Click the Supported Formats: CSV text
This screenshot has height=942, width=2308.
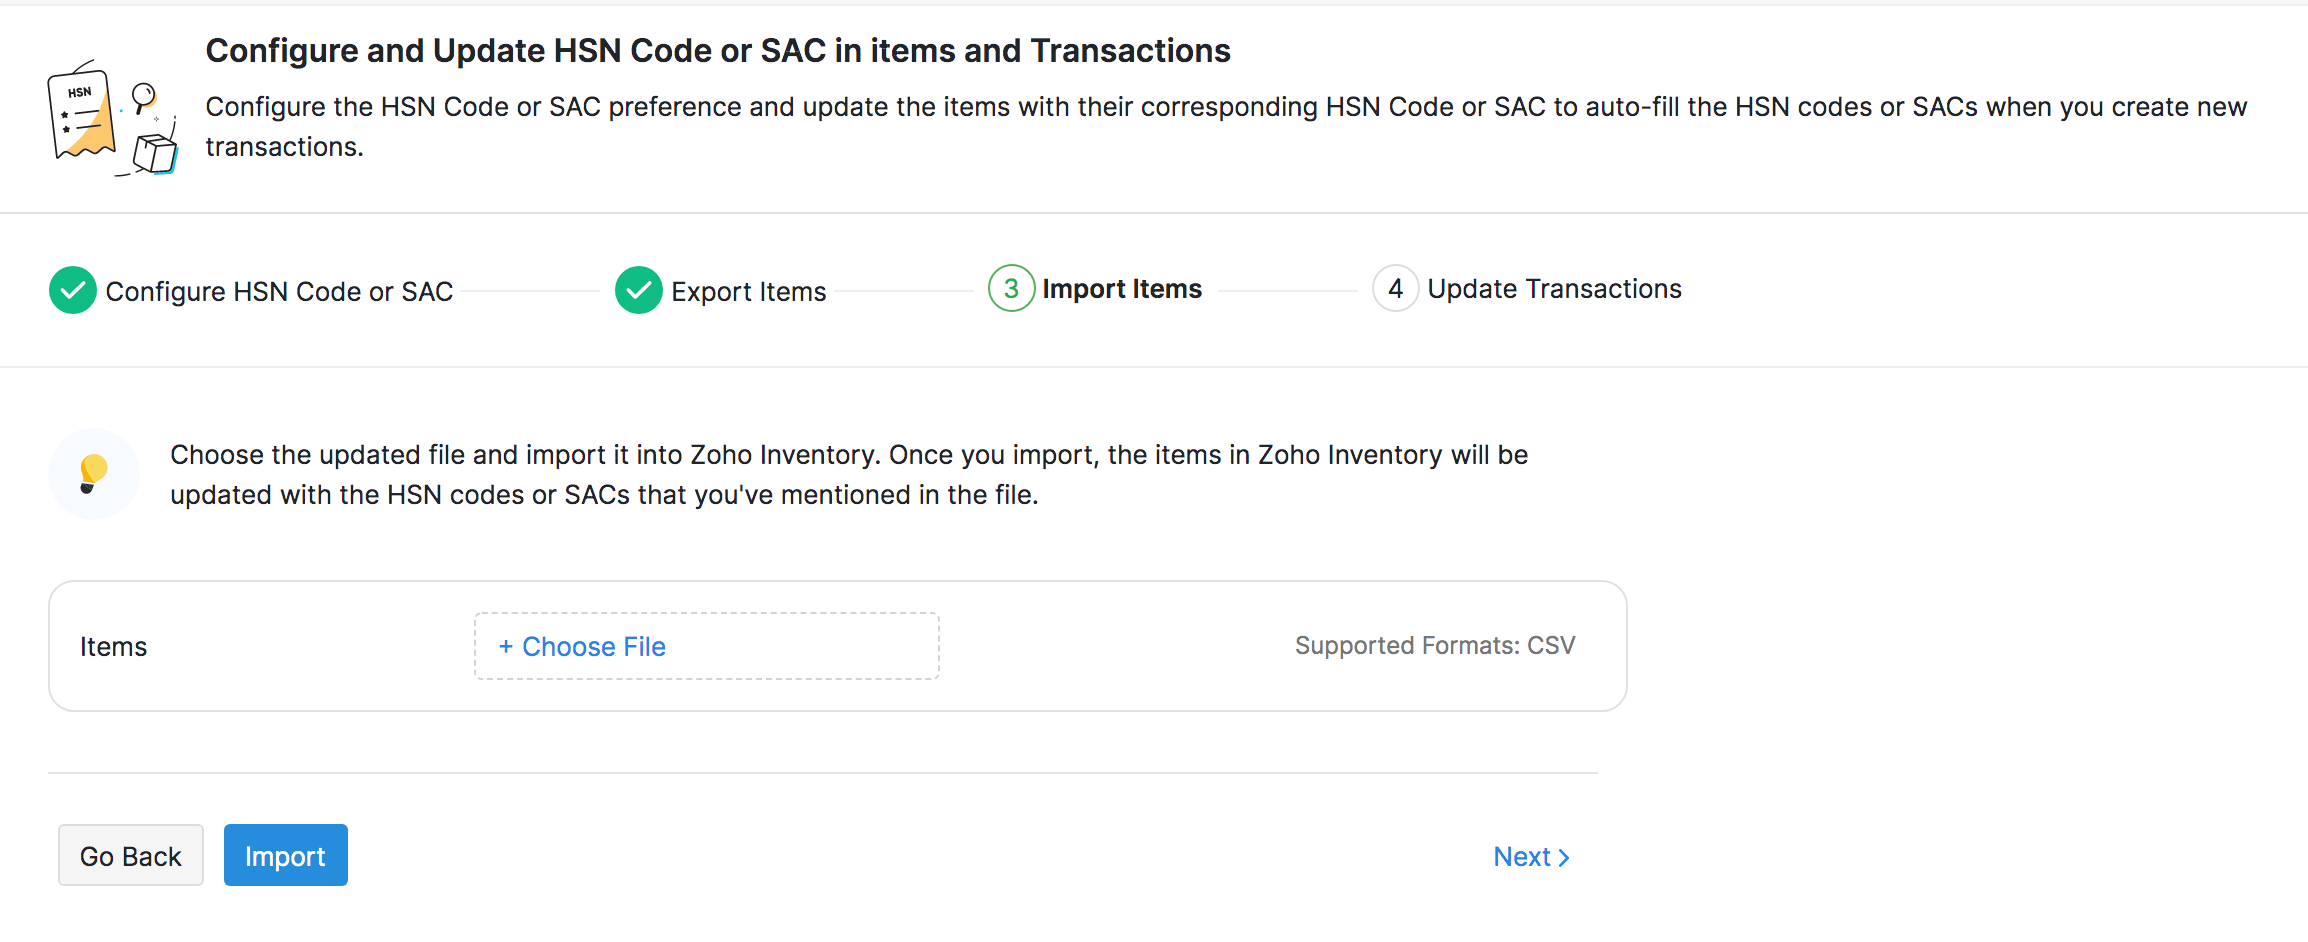[x=1435, y=645]
